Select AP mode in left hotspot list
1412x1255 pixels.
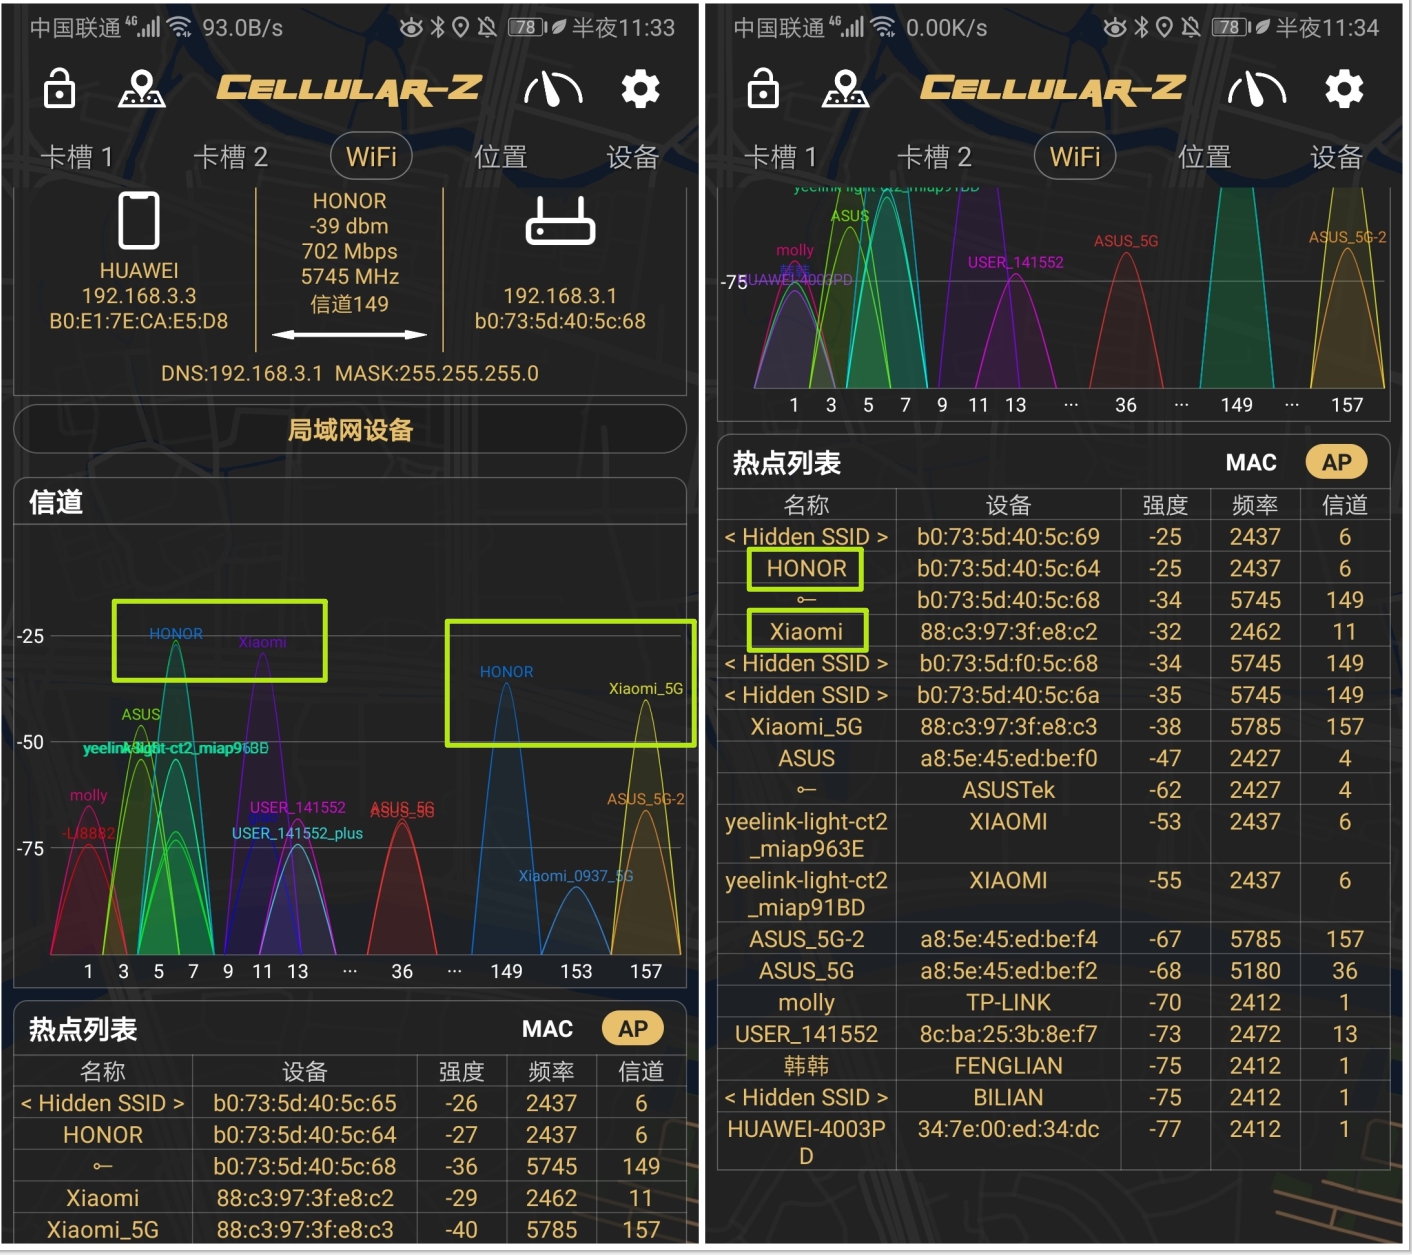coord(633,1029)
